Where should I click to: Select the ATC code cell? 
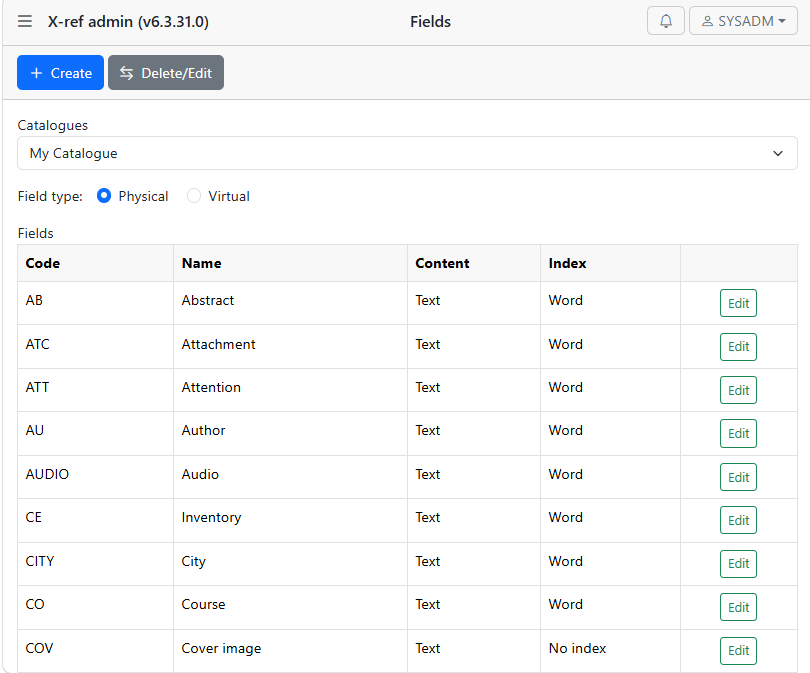point(96,347)
